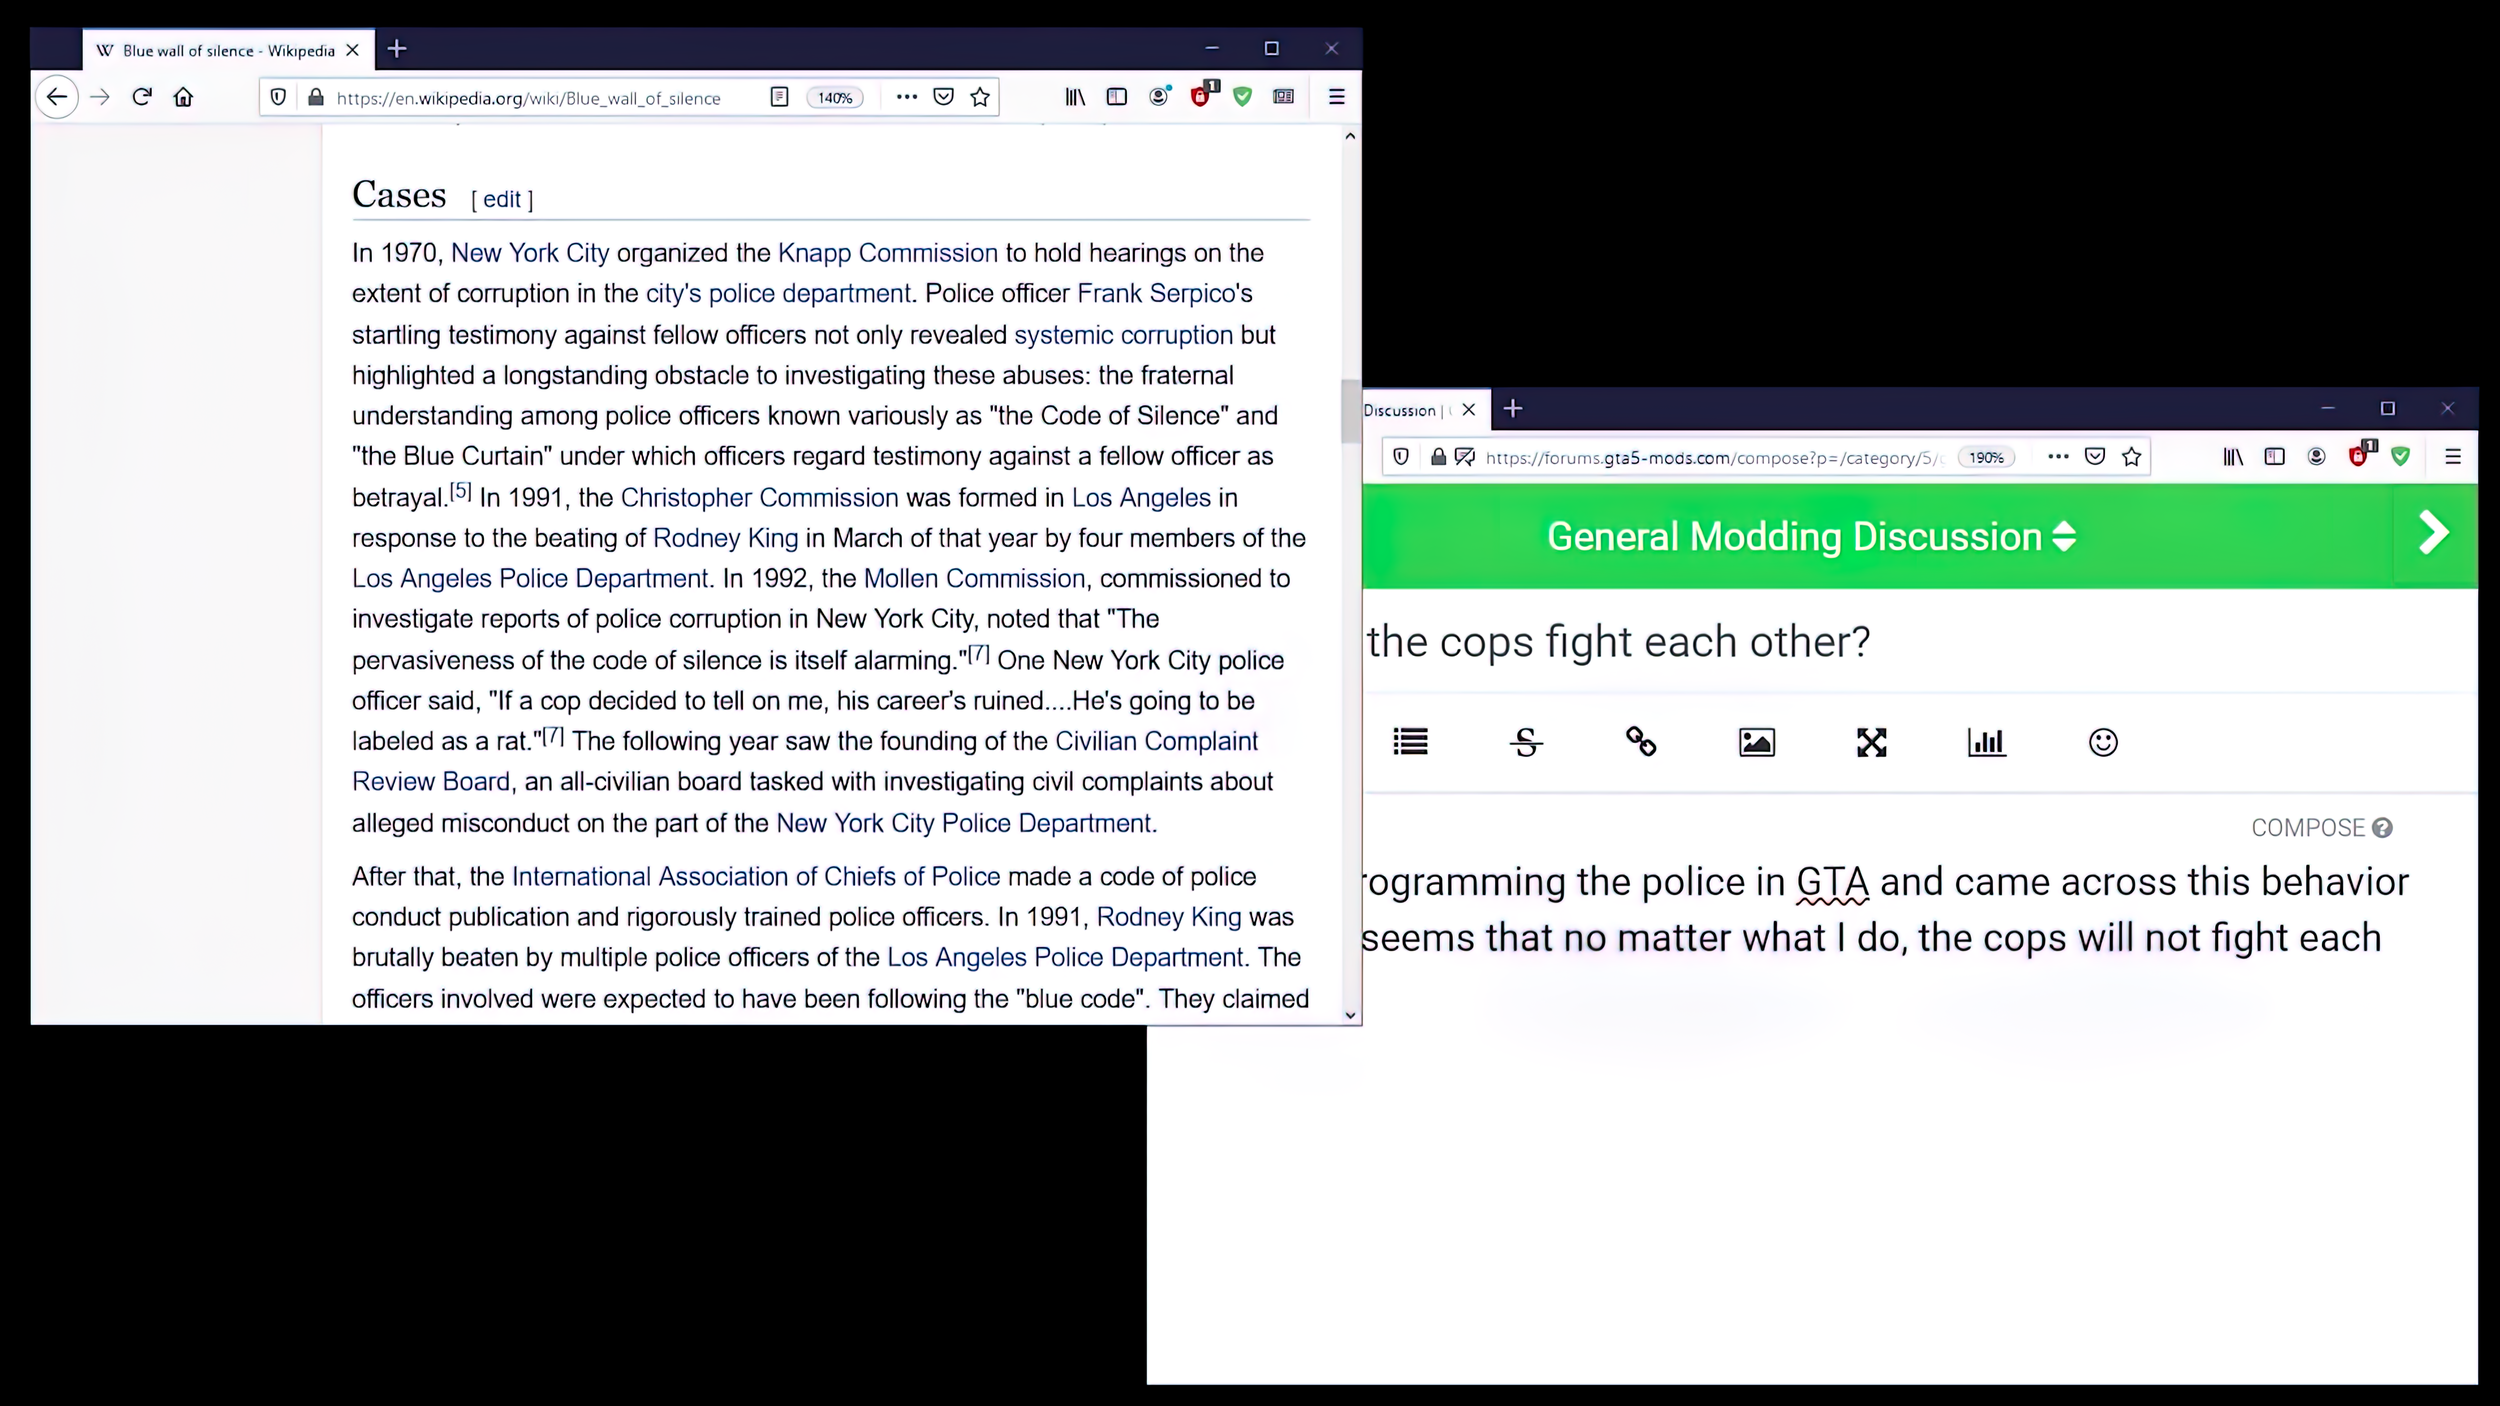The image size is (2500, 1406).
Task: Click into the compose text area
Action: click(x=1920, y=1100)
